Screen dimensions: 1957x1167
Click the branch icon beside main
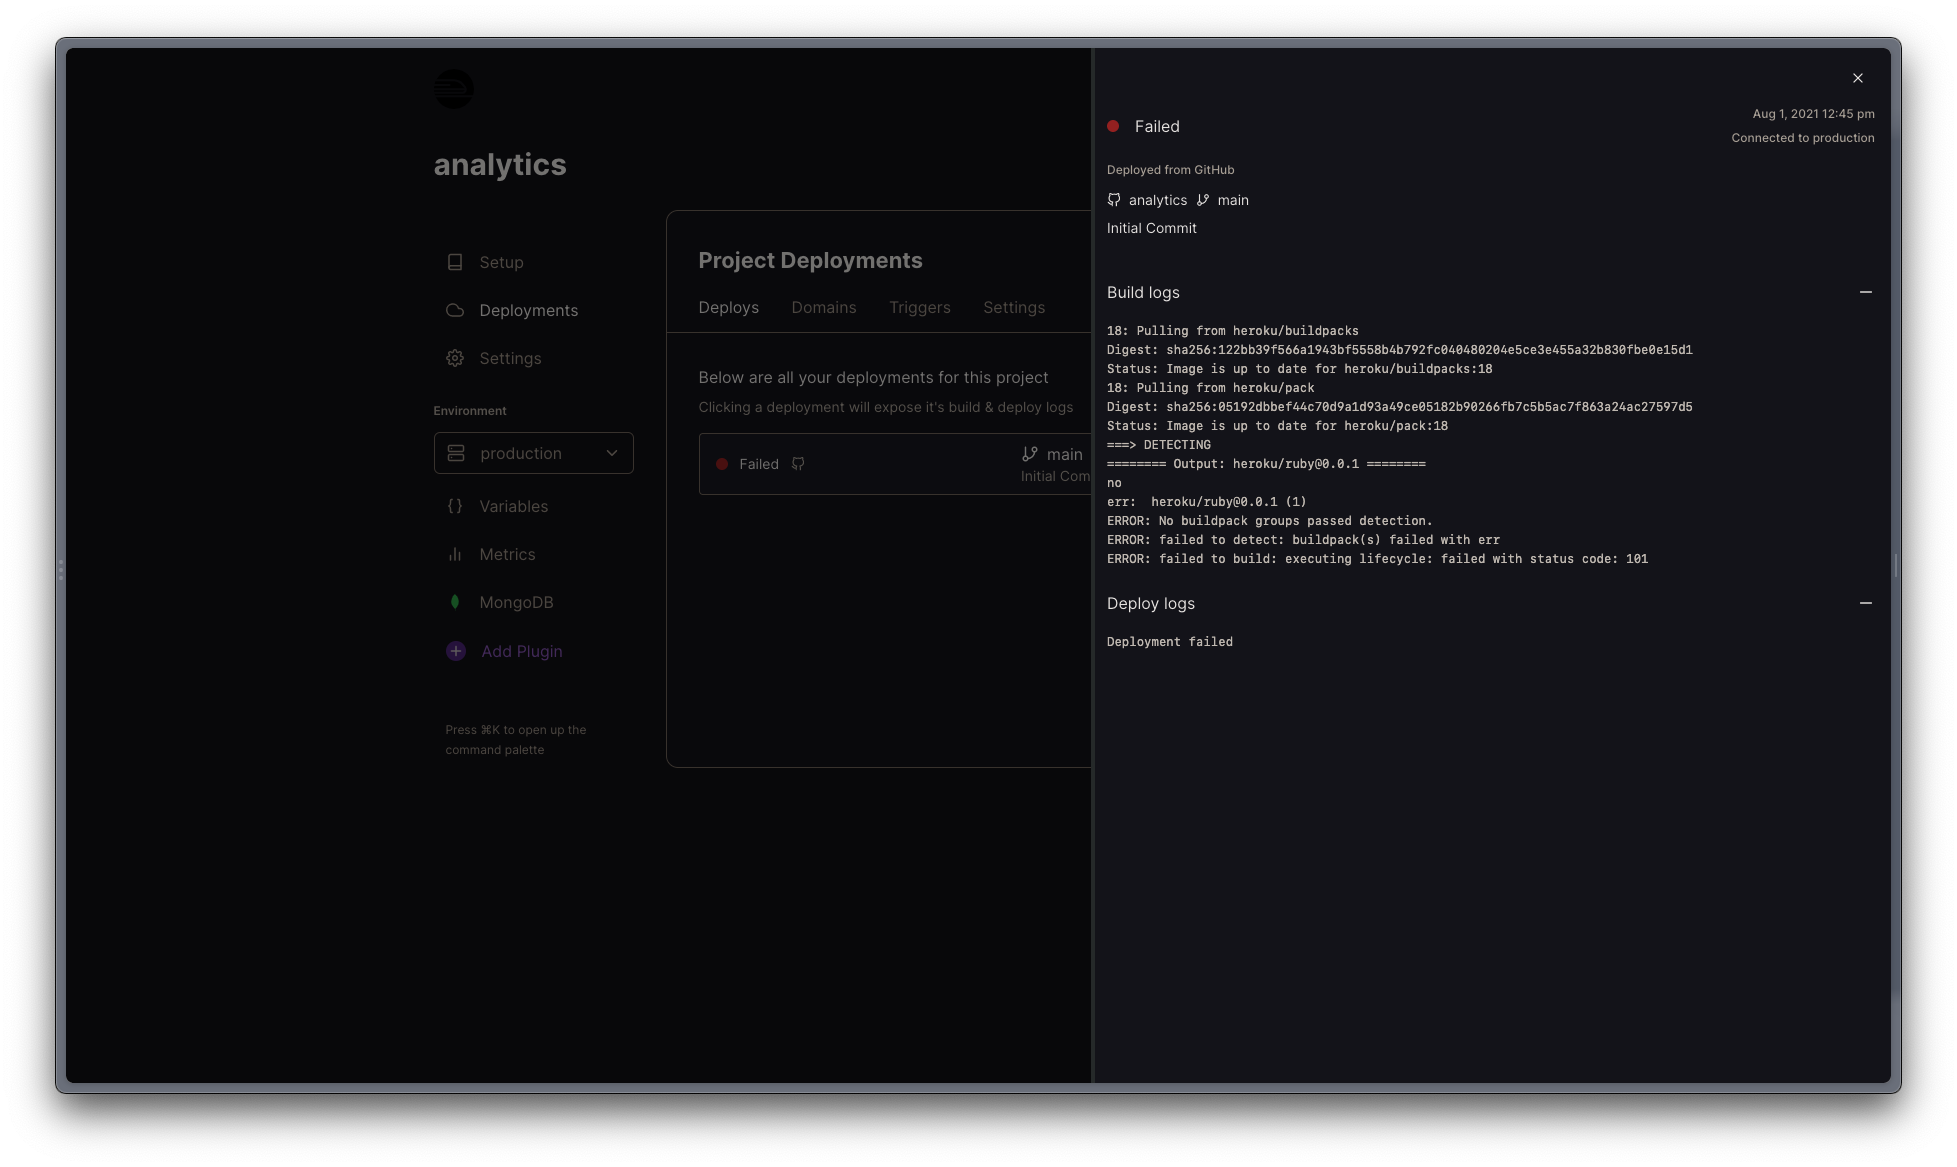pyautogui.click(x=1202, y=200)
